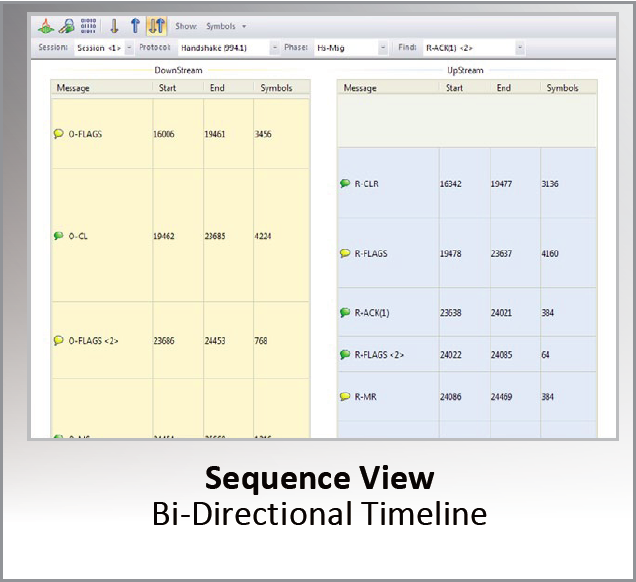The width and height of the screenshot is (636, 582).
Task: Click O-FLAGS symbols value 3456
Action: (263, 134)
